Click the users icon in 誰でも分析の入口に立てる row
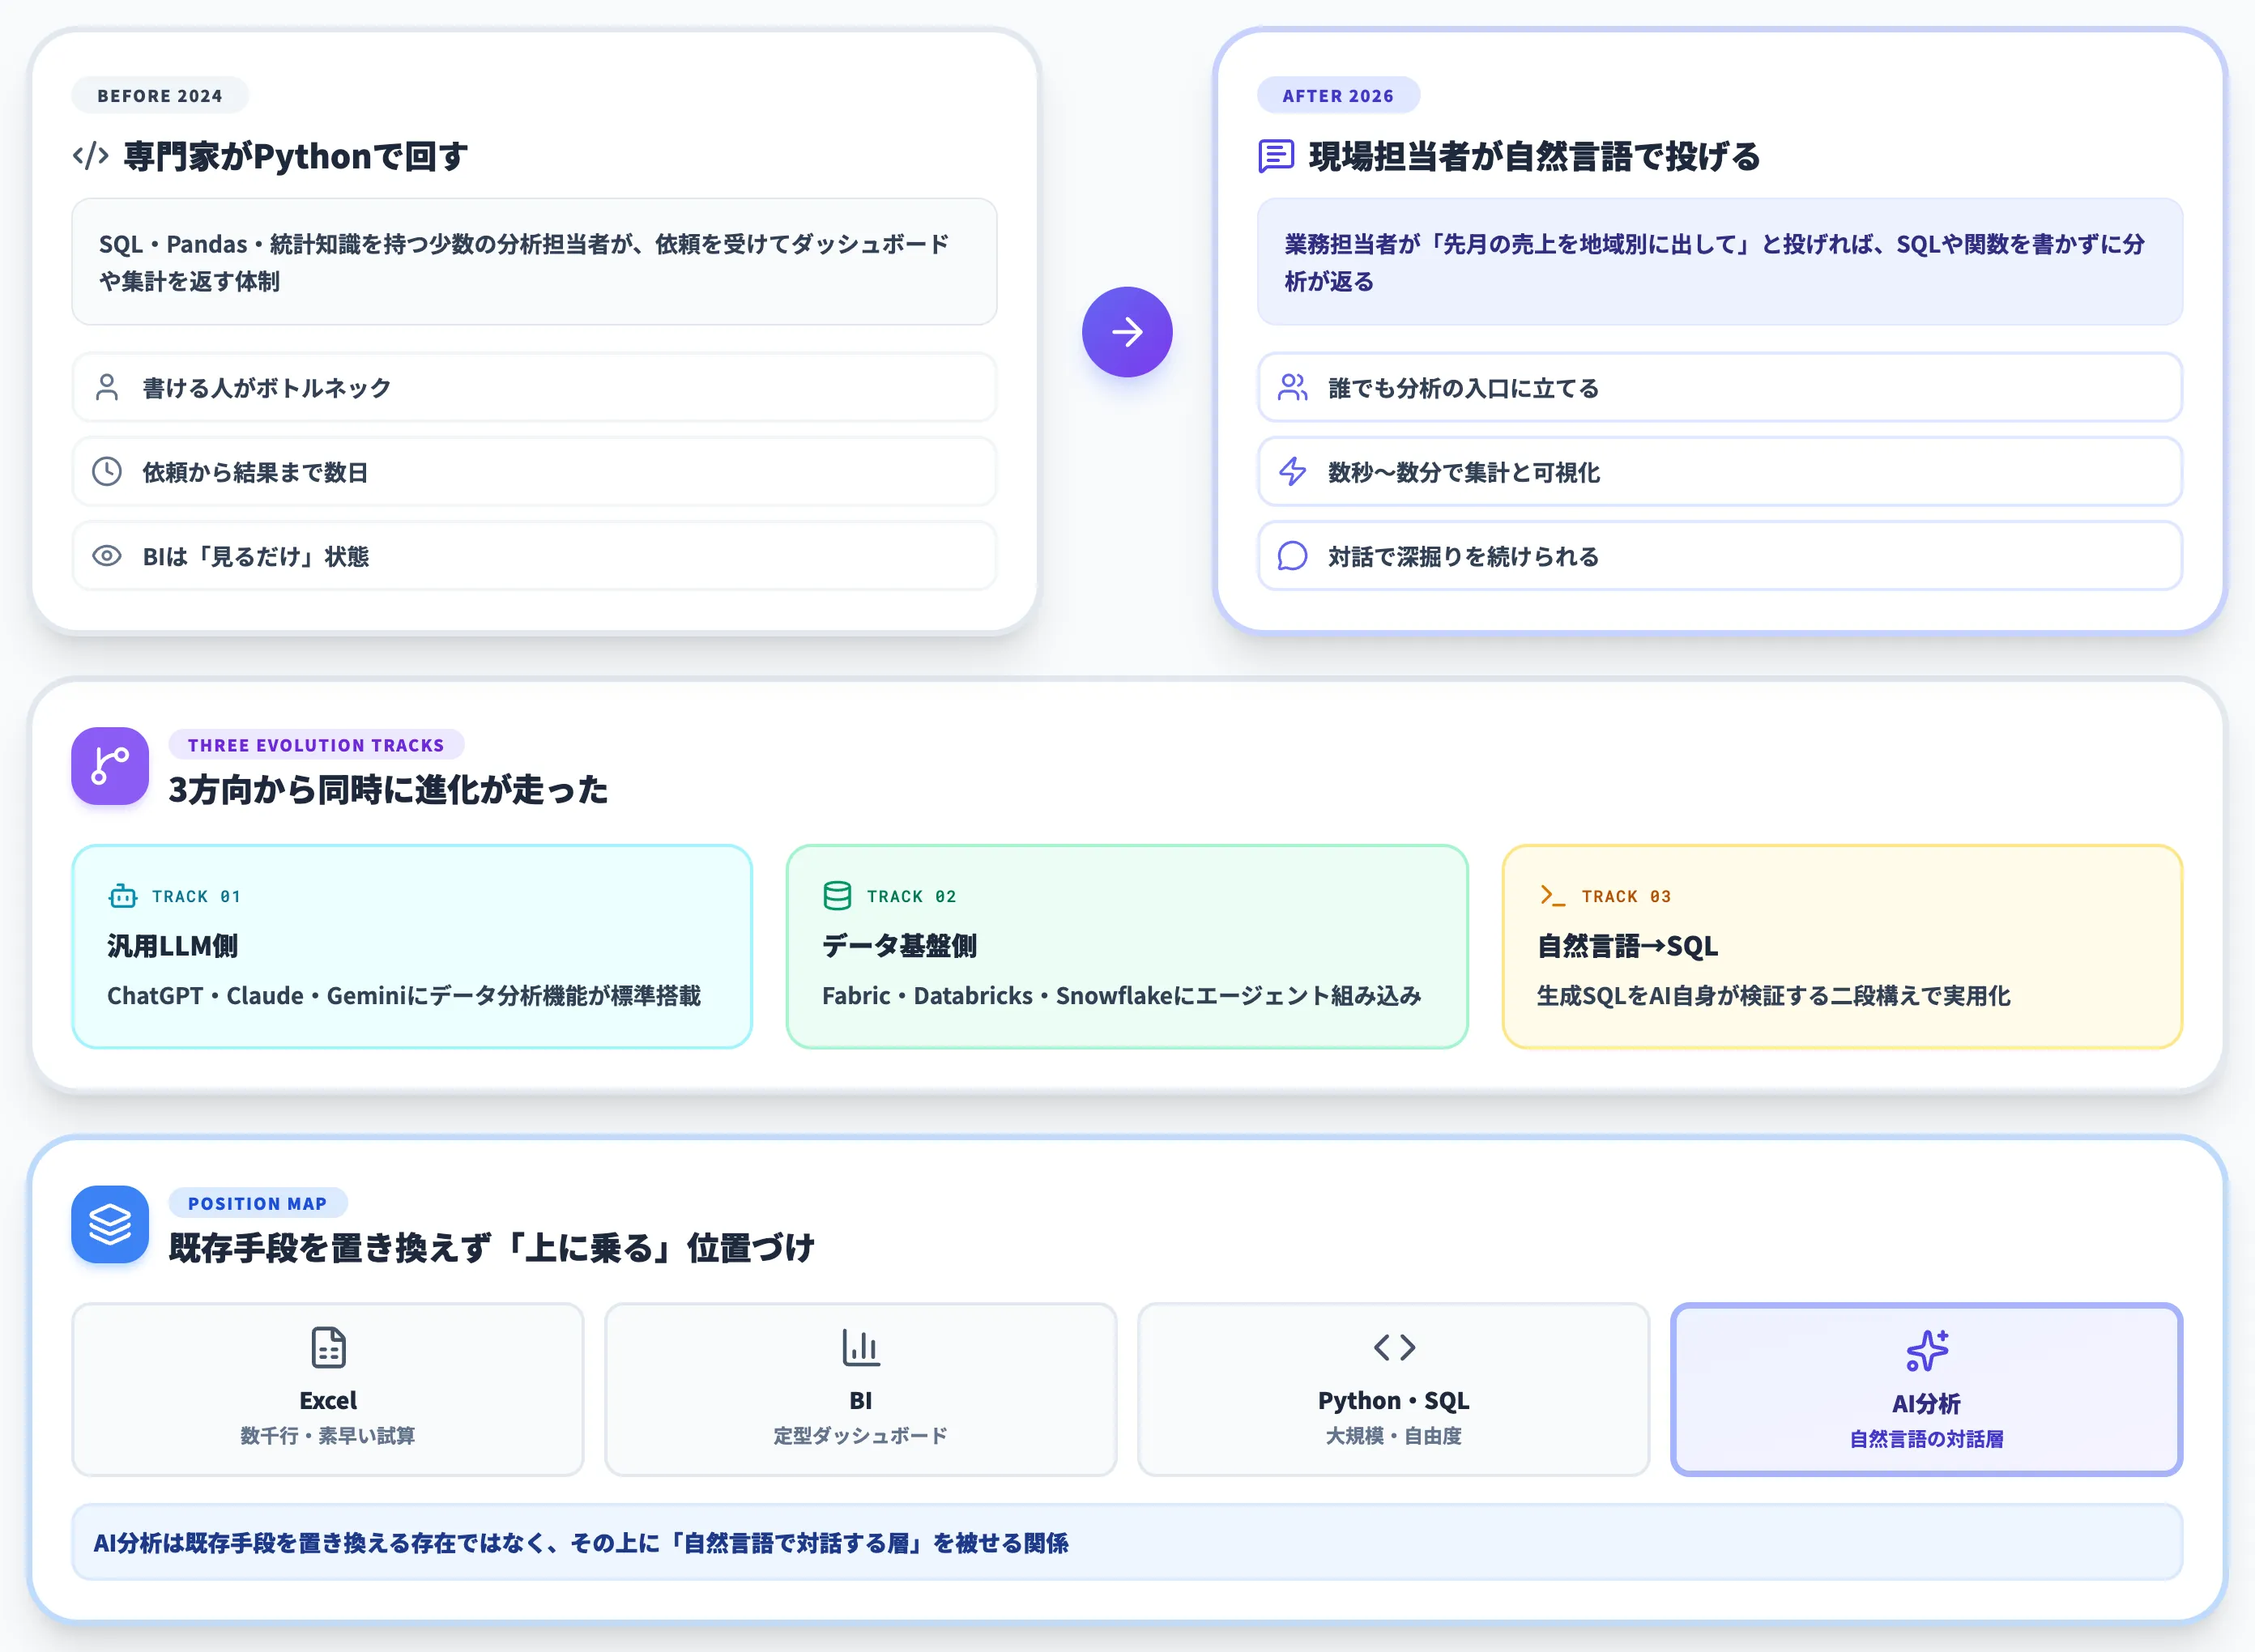 1293,387
